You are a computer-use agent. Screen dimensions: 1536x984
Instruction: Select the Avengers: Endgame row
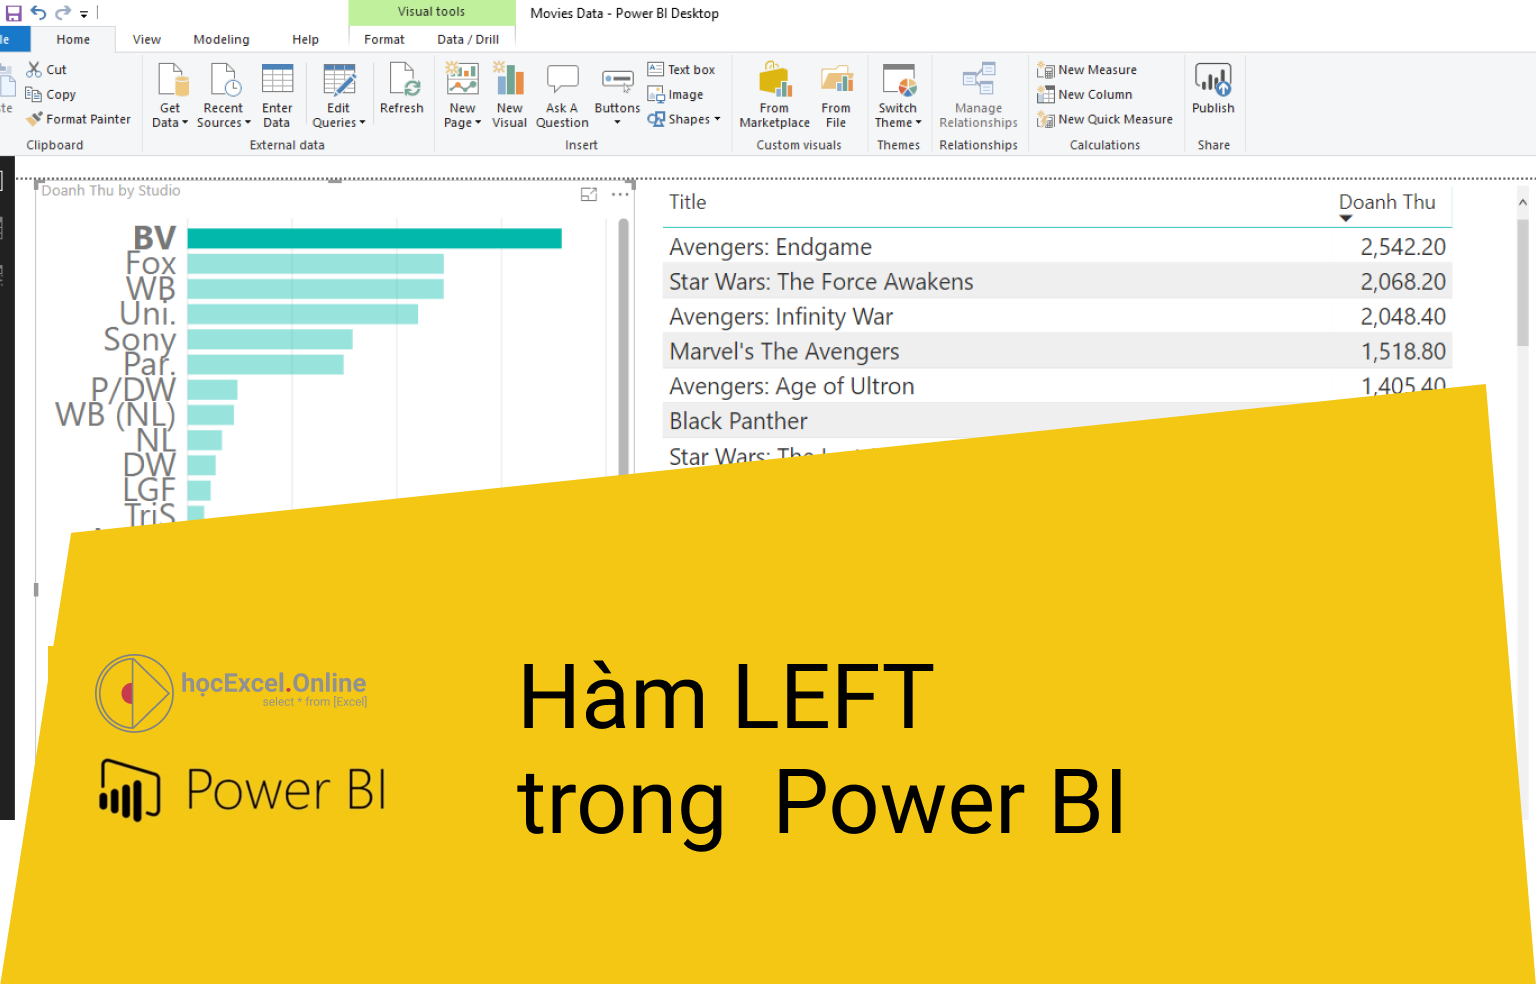click(x=1057, y=246)
